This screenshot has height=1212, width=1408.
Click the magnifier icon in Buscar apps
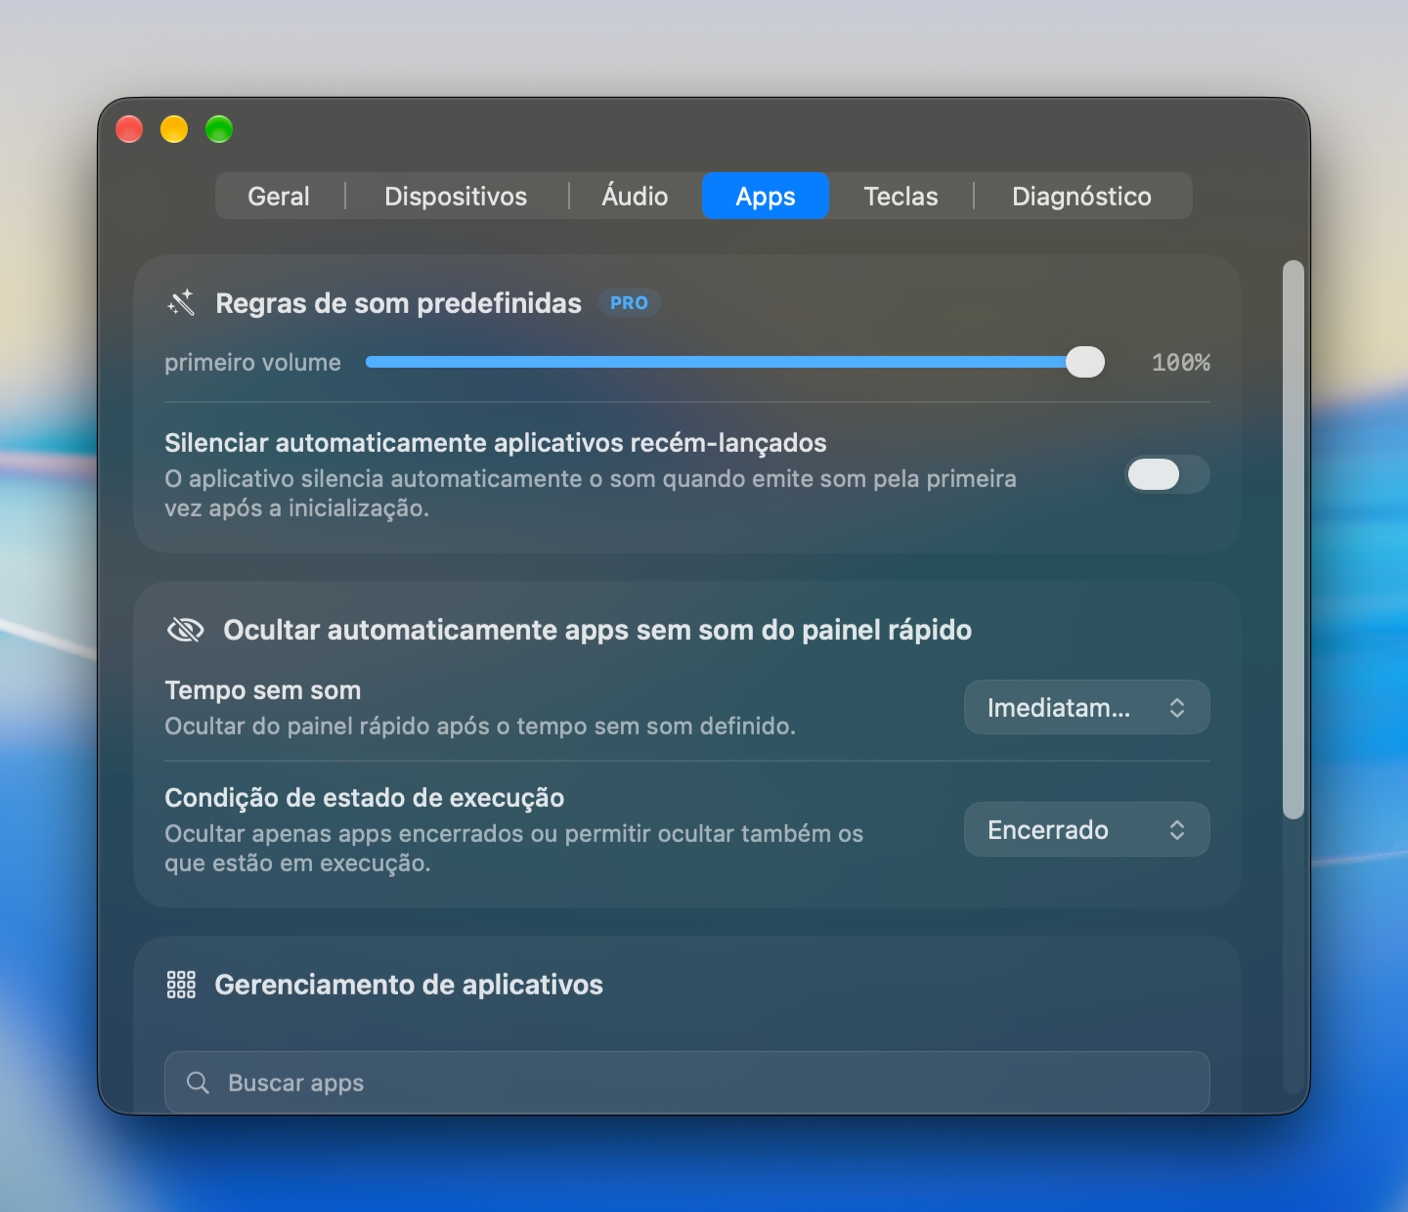pos(198,1083)
